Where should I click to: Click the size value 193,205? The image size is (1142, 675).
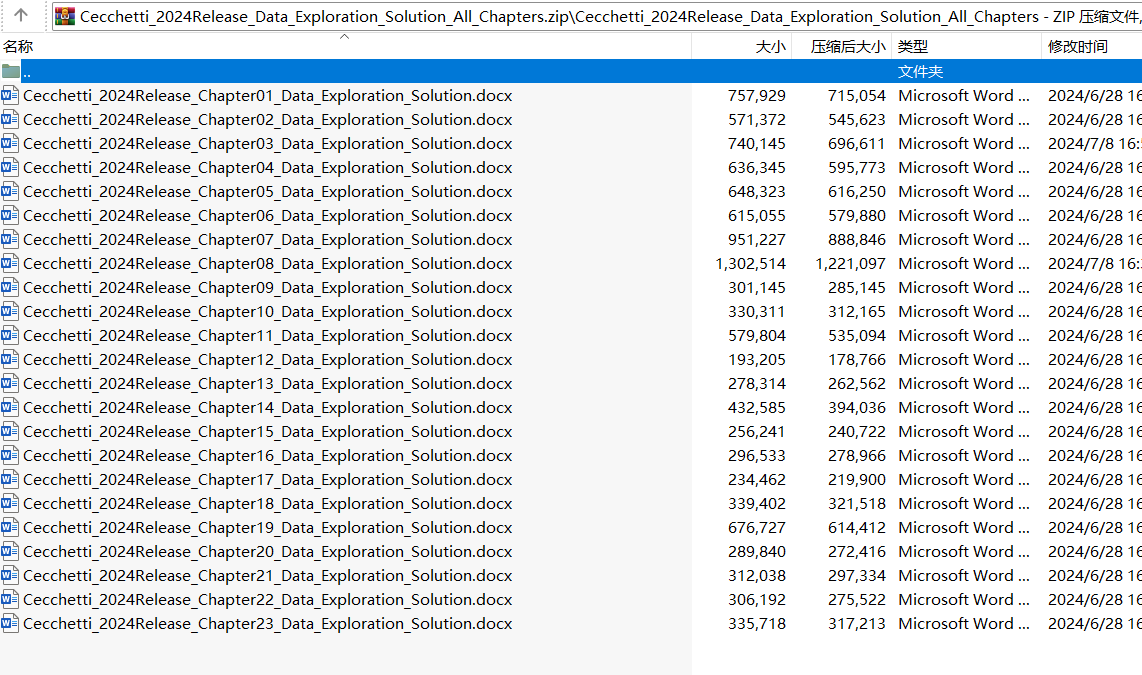(x=757, y=360)
